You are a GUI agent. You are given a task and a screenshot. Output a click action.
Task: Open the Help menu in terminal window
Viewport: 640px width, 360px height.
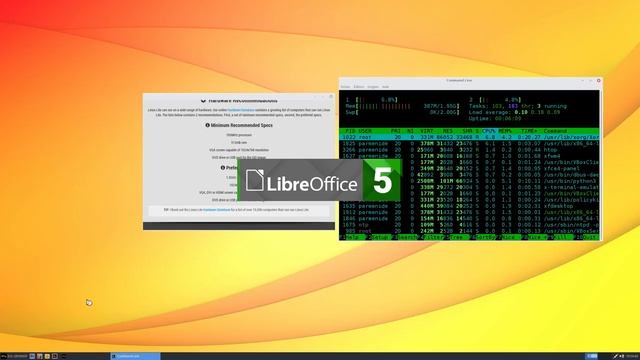[385, 87]
